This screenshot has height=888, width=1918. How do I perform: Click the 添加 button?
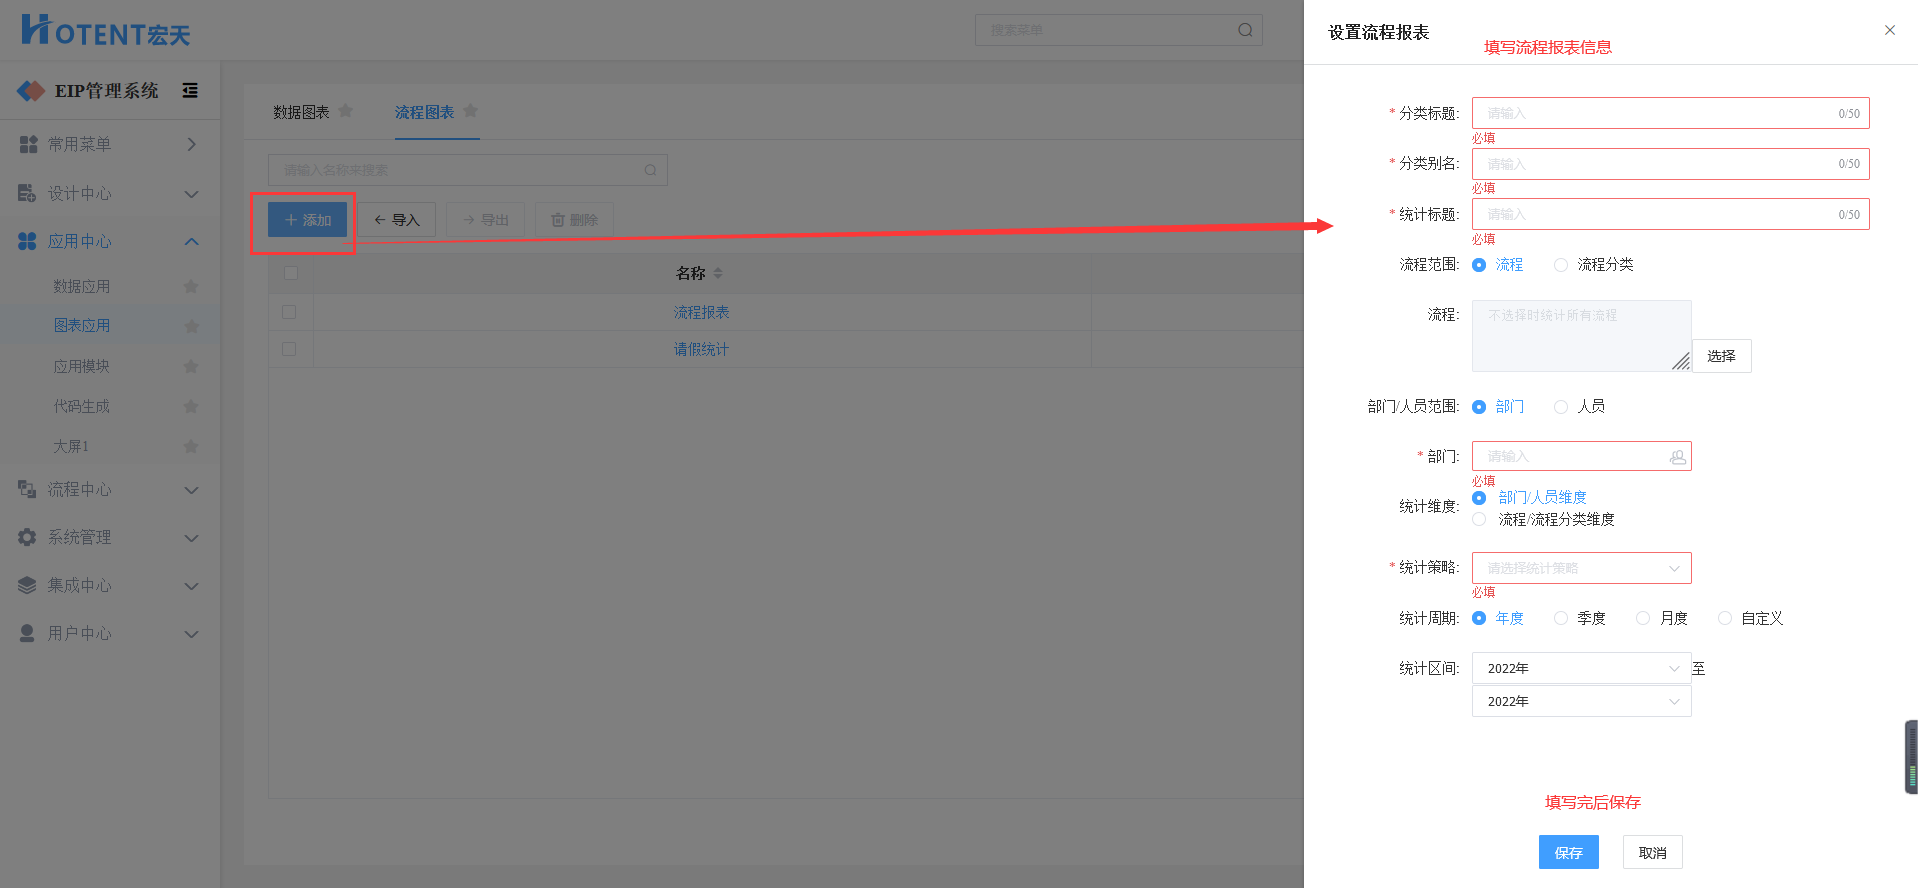(x=307, y=220)
